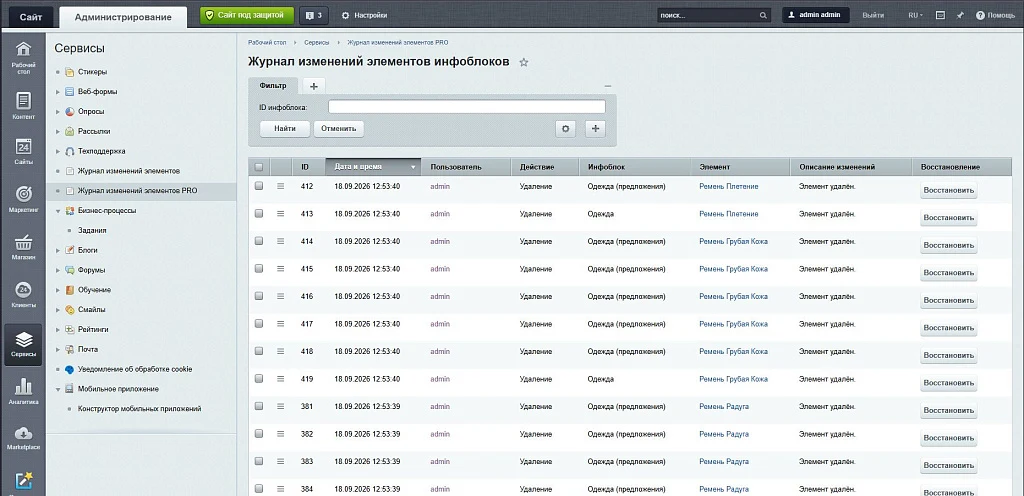This screenshot has width=1024, height=496.
Task: Click the Выйти logout link
Action: [x=873, y=15]
